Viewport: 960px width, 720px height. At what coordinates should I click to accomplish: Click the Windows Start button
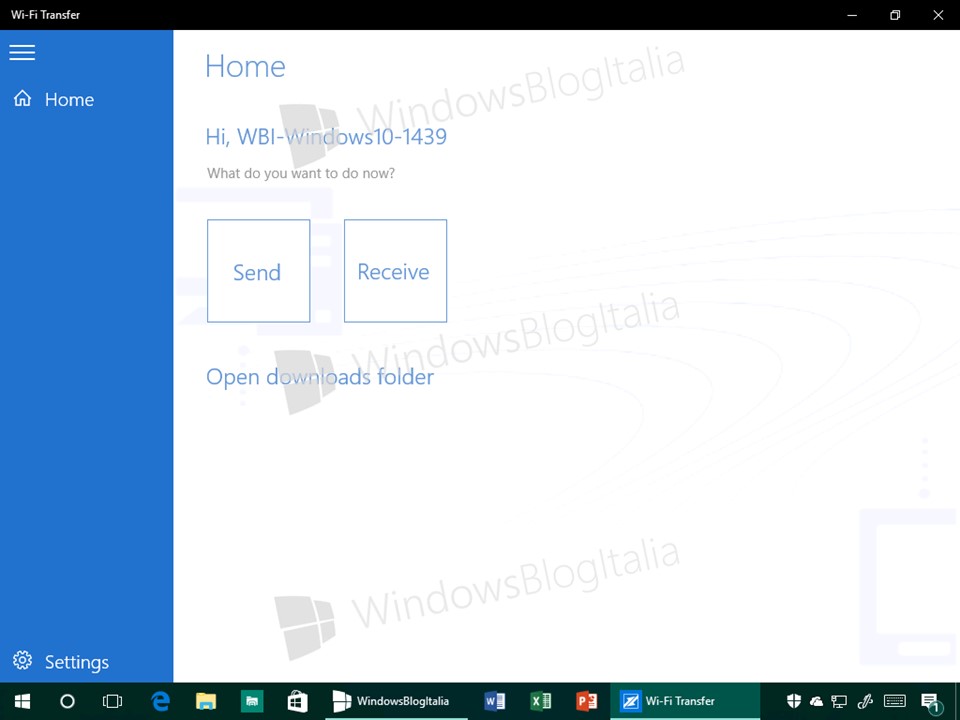point(23,701)
